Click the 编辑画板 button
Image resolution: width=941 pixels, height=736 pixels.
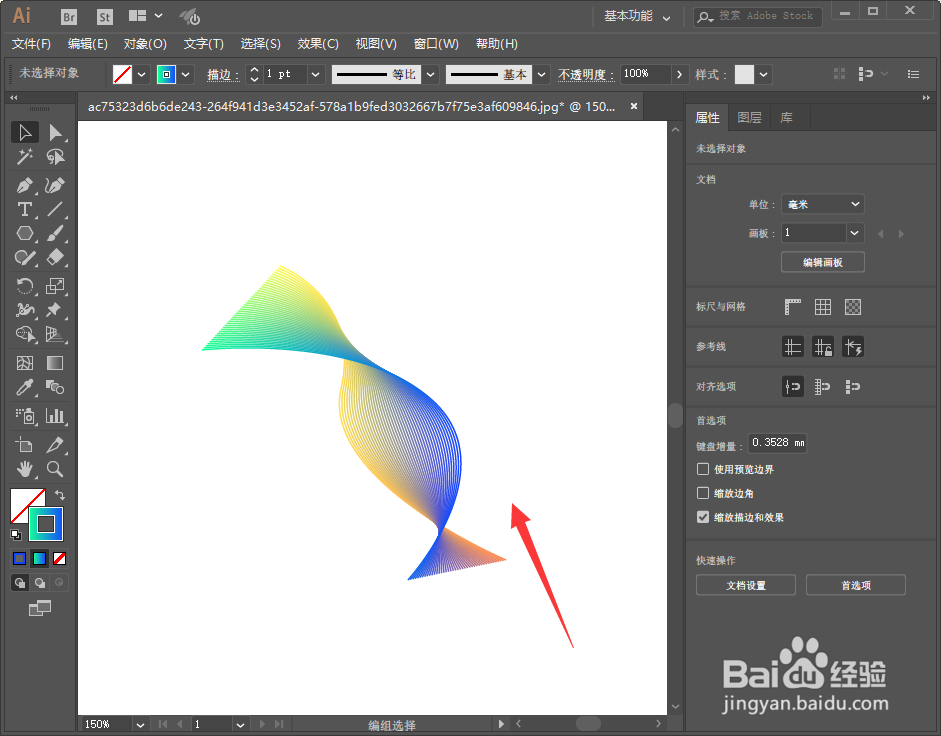(823, 262)
